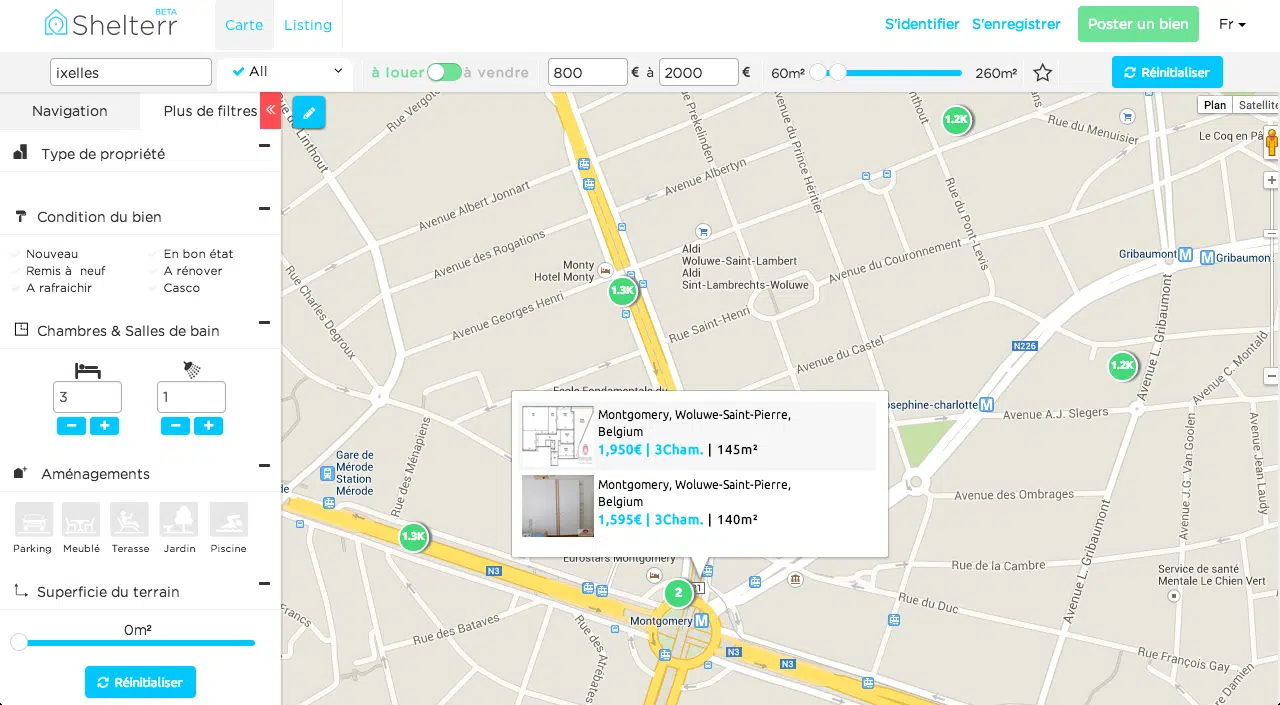Decrease the number of bathrooms

click(x=175, y=426)
